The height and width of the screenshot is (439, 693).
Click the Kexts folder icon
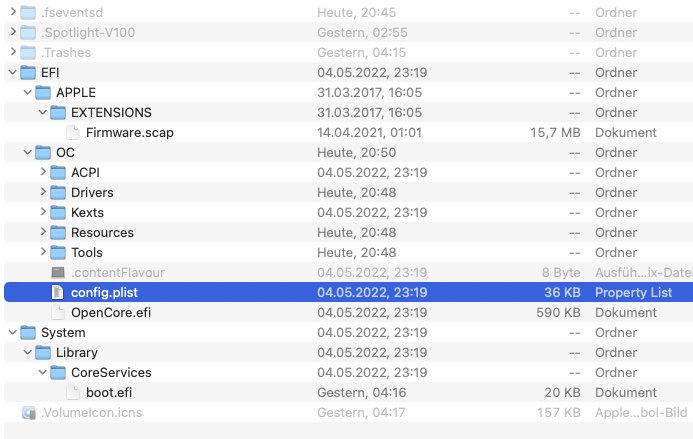tap(58, 212)
